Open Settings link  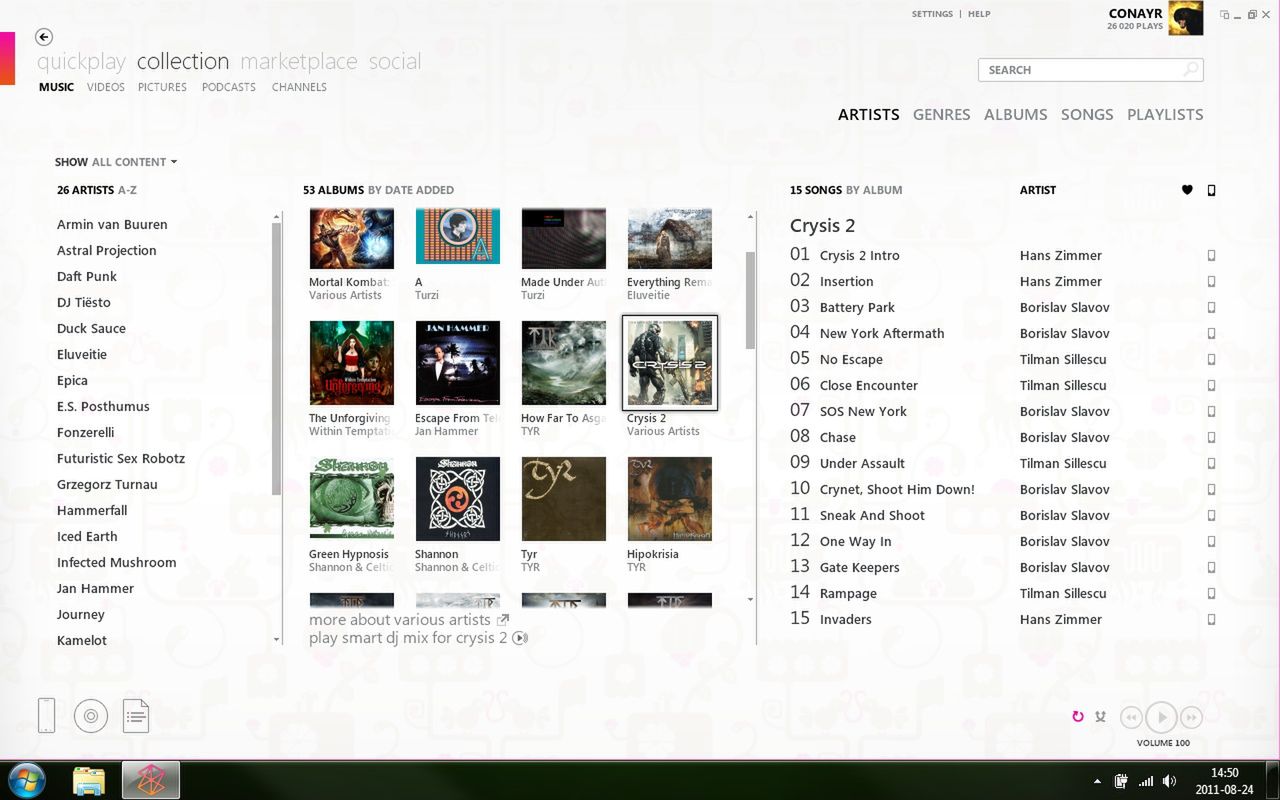click(932, 14)
